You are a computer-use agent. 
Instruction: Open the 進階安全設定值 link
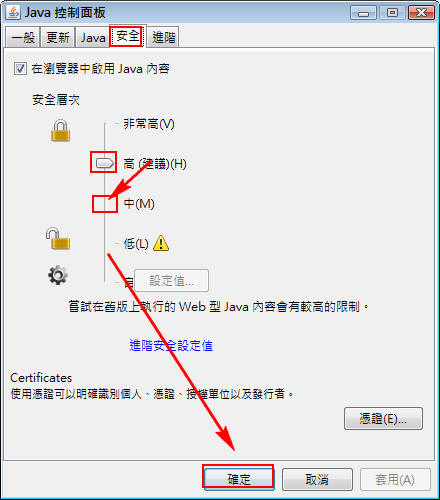(171, 345)
